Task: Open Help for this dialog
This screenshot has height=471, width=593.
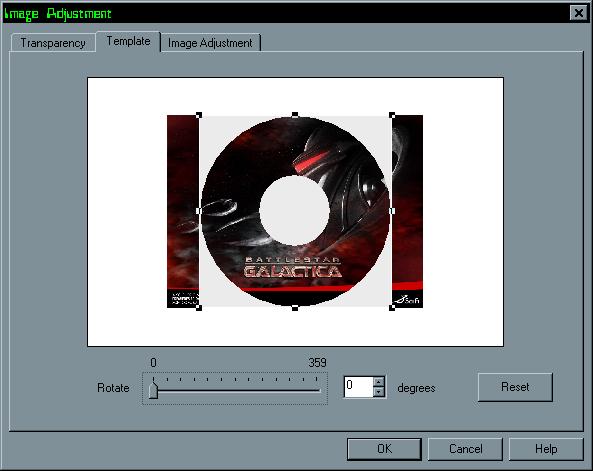Action: (546, 449)
